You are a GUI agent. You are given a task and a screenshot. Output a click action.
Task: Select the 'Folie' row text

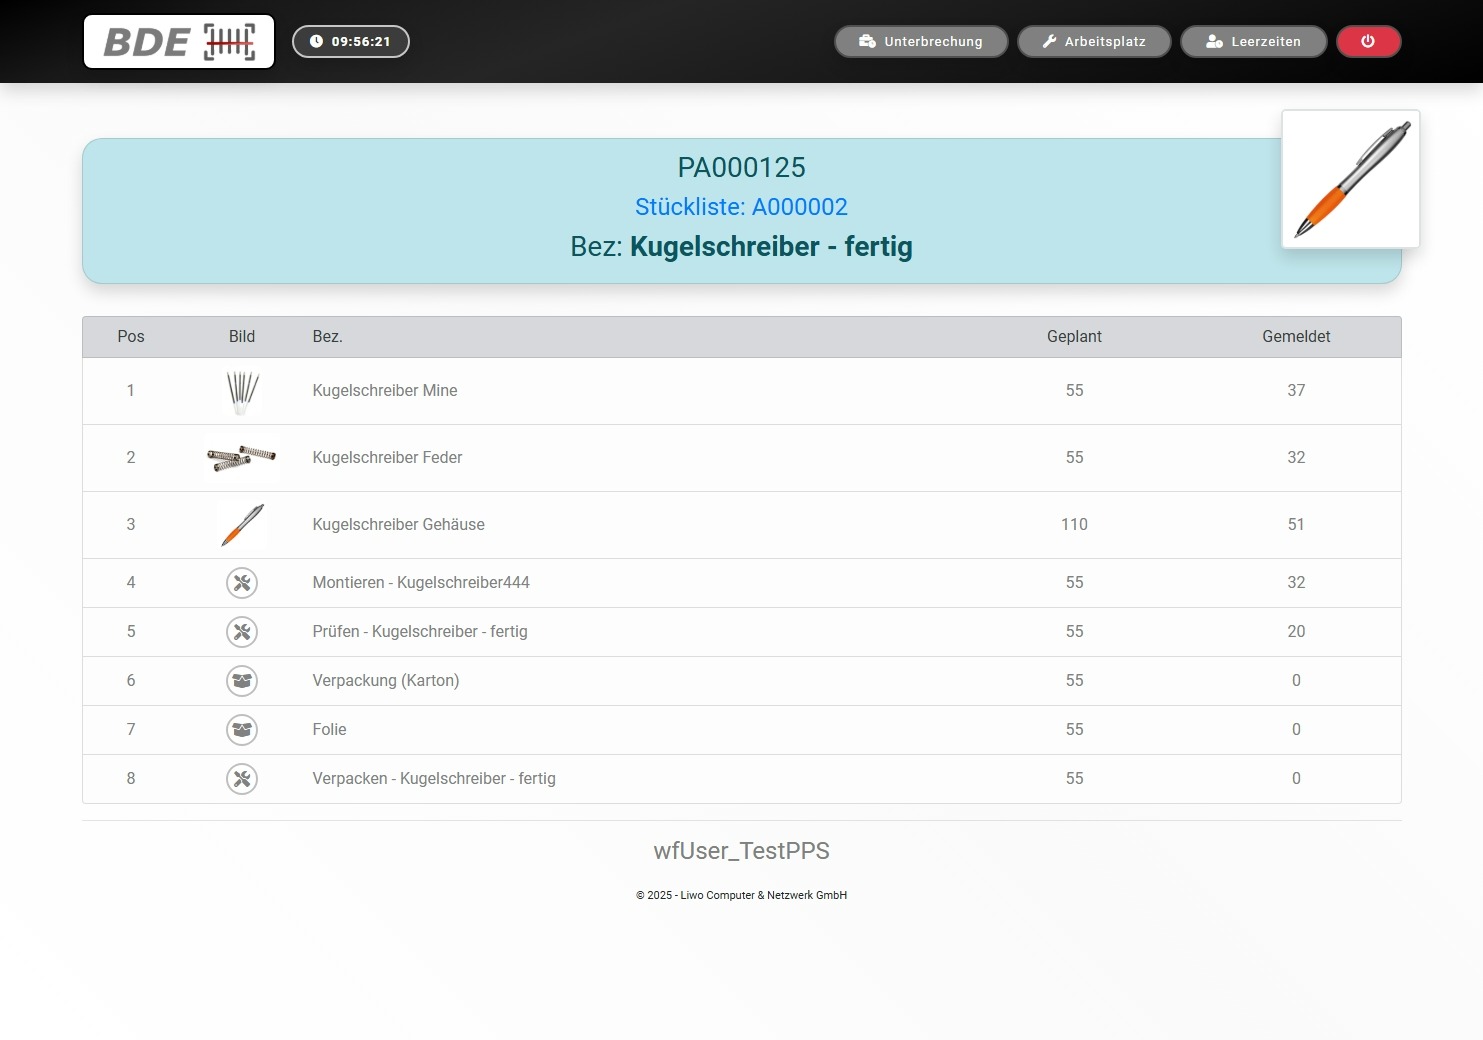329,730
